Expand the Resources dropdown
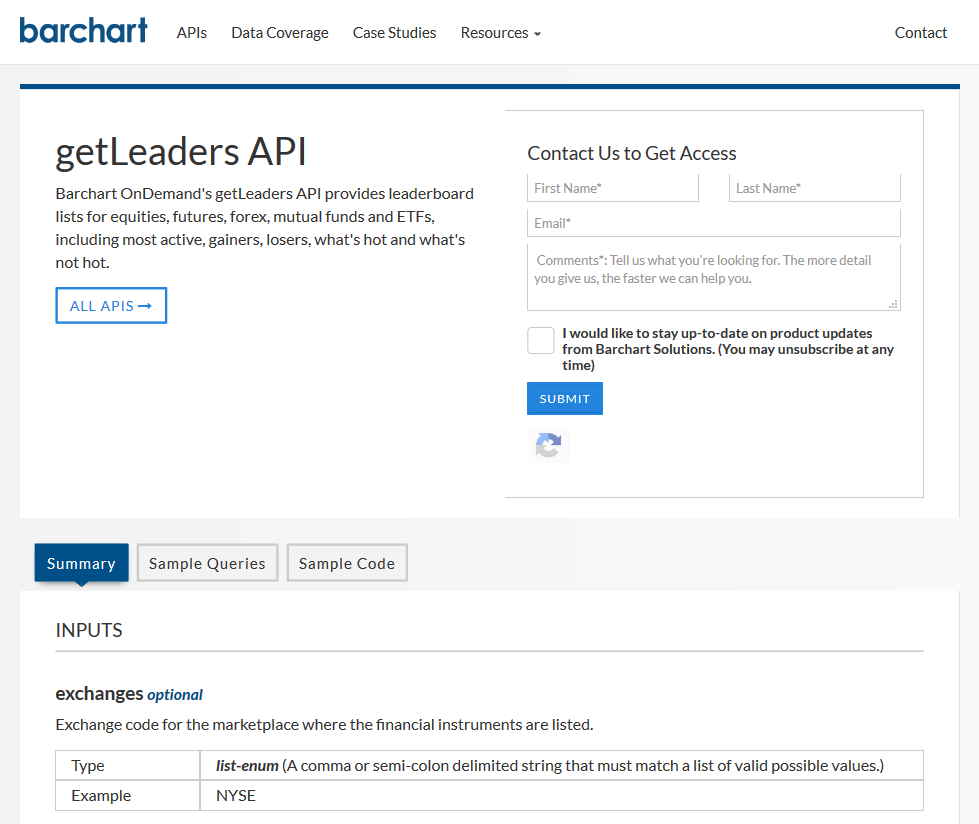Screen dimensions: 979x824 point(501,32)
